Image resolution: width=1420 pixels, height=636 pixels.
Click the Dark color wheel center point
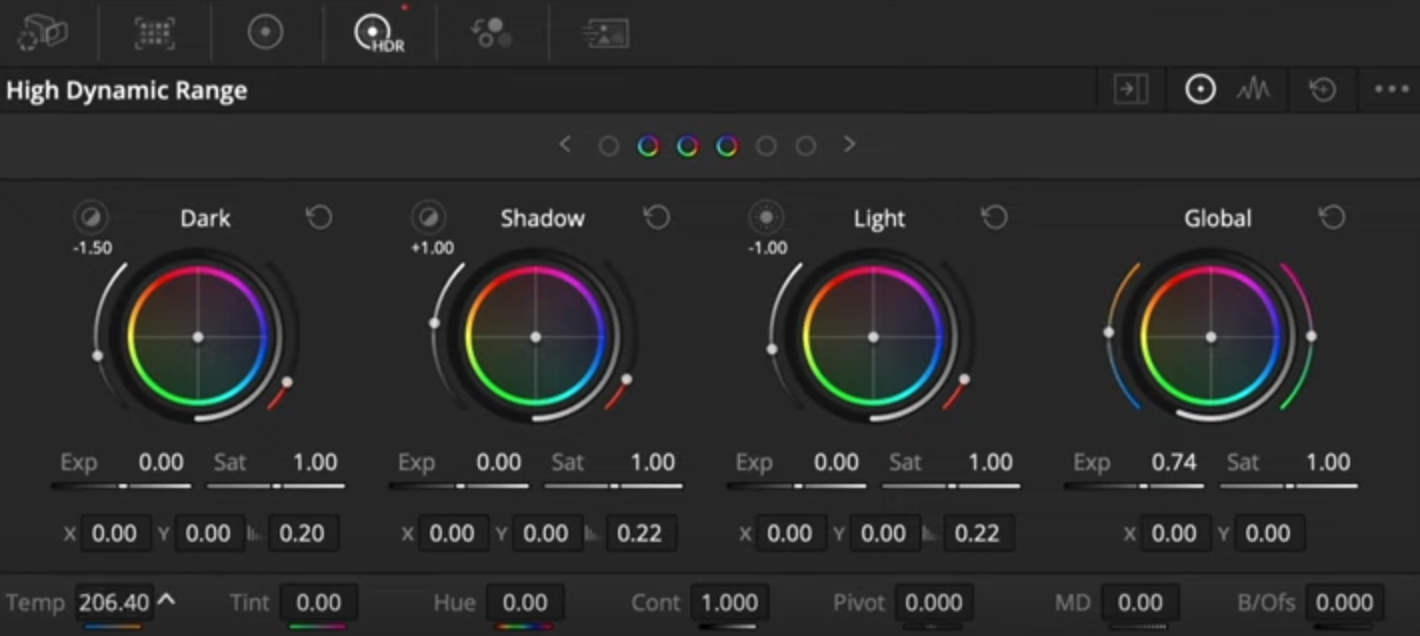click(198, 337)
